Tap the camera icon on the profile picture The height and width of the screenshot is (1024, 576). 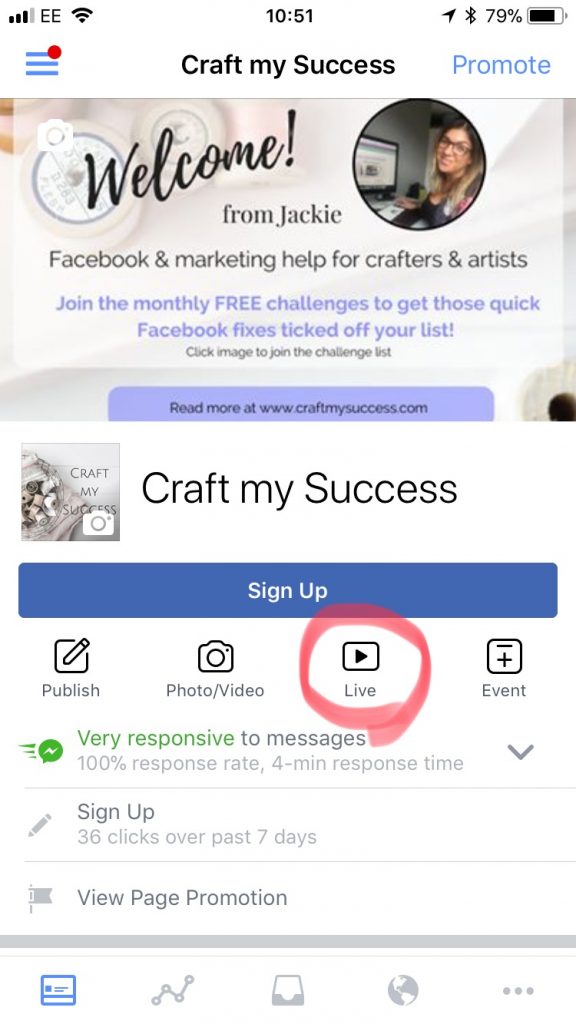pyautogui.click(x=100, y=524)
